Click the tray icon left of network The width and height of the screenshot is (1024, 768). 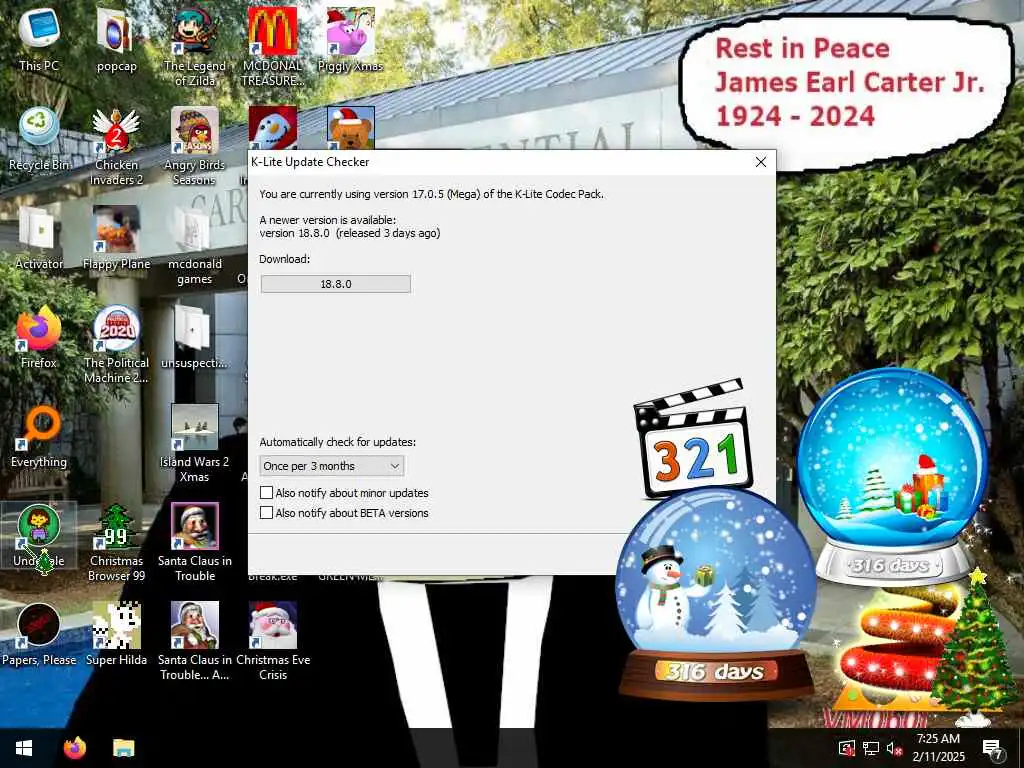(846, 748)
